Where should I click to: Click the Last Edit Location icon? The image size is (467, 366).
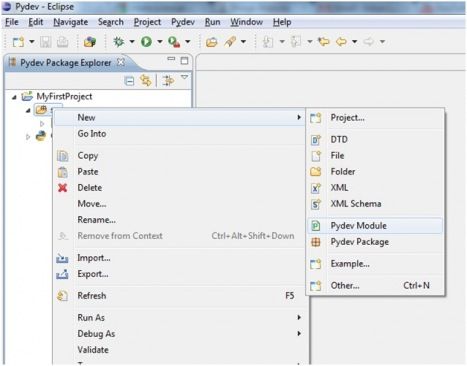click(x=323, y=42)
